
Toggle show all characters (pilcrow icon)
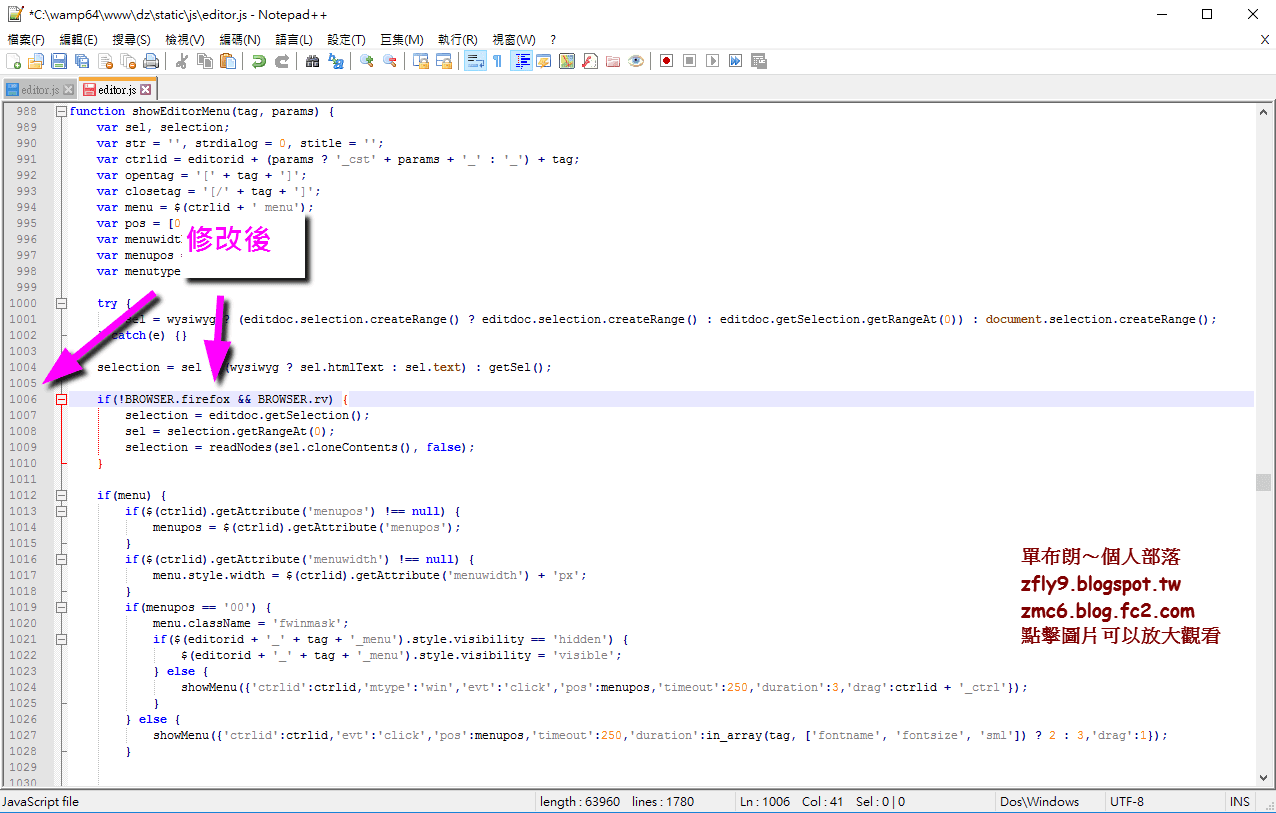[497, 61]
